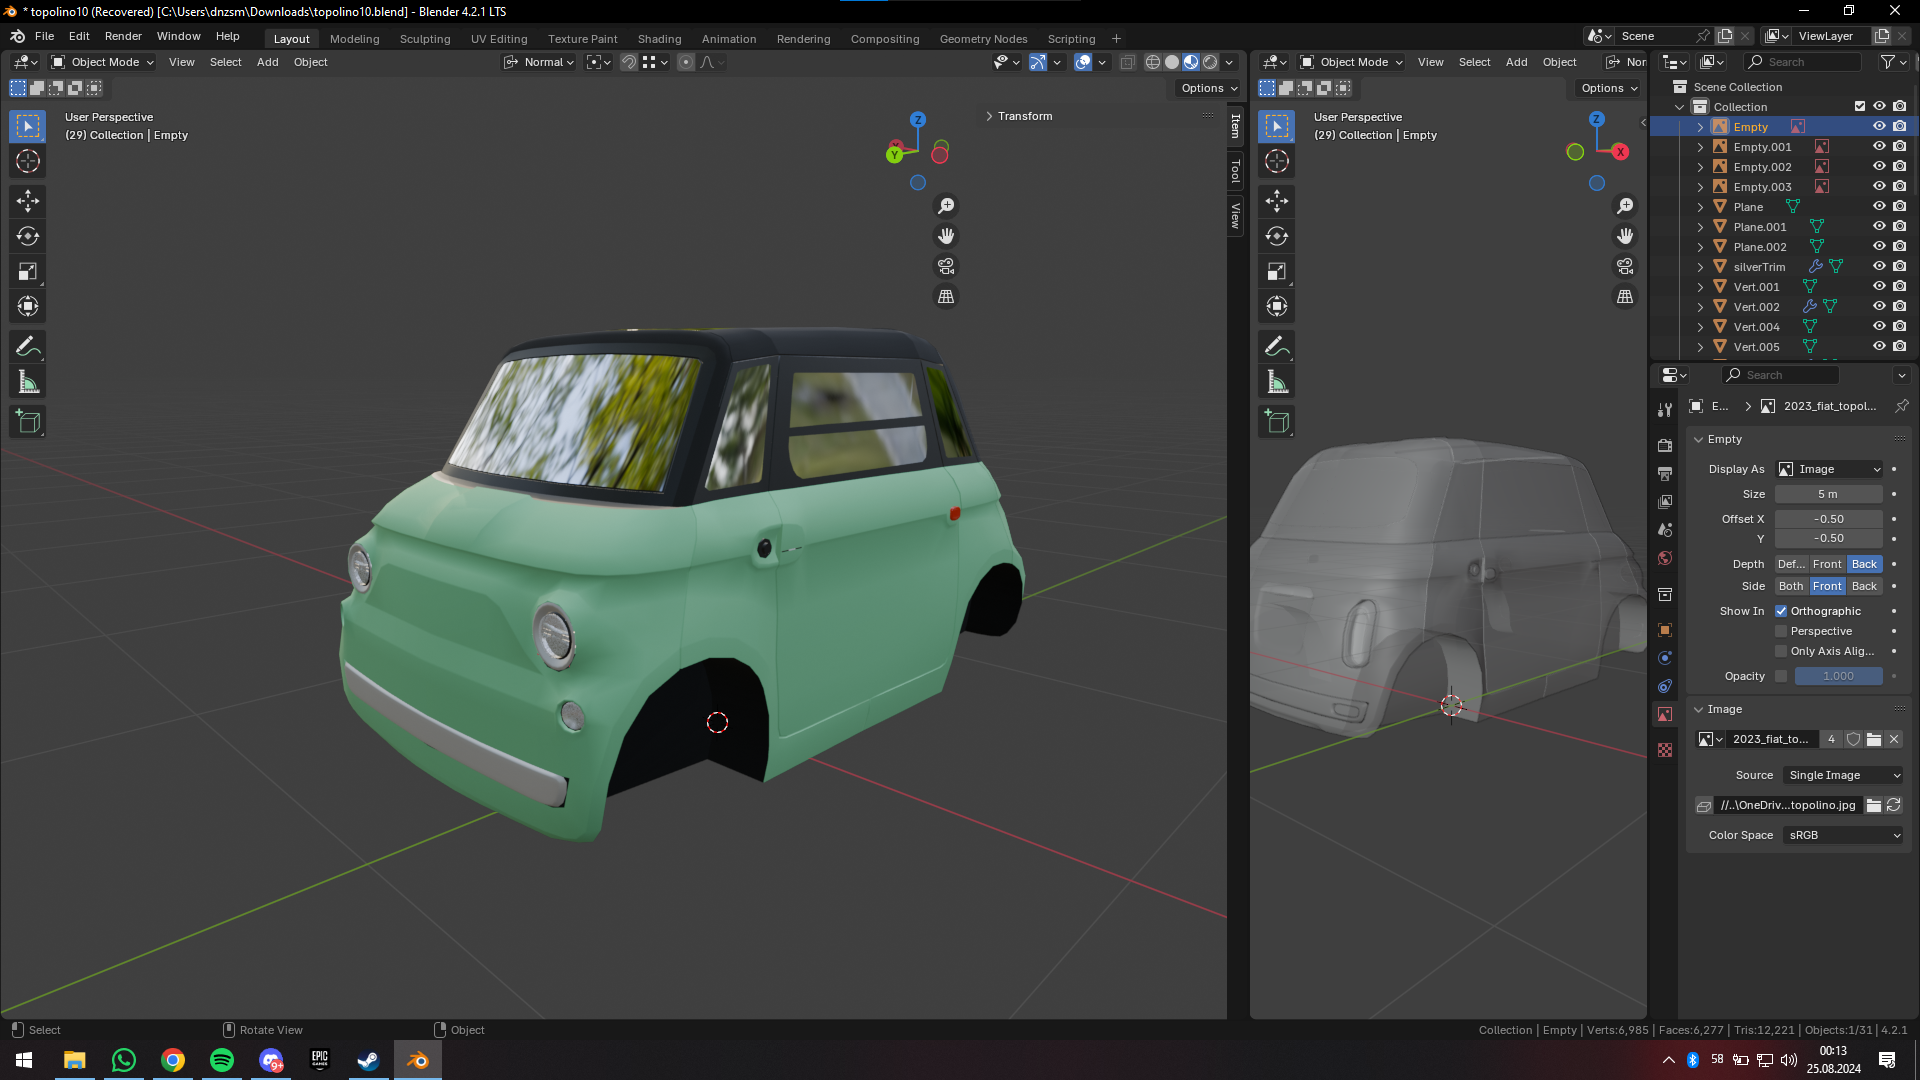This screenshot has width=1920, height=1080.
Task: Adjust the Opacity slider
Action: (1838, 676)
